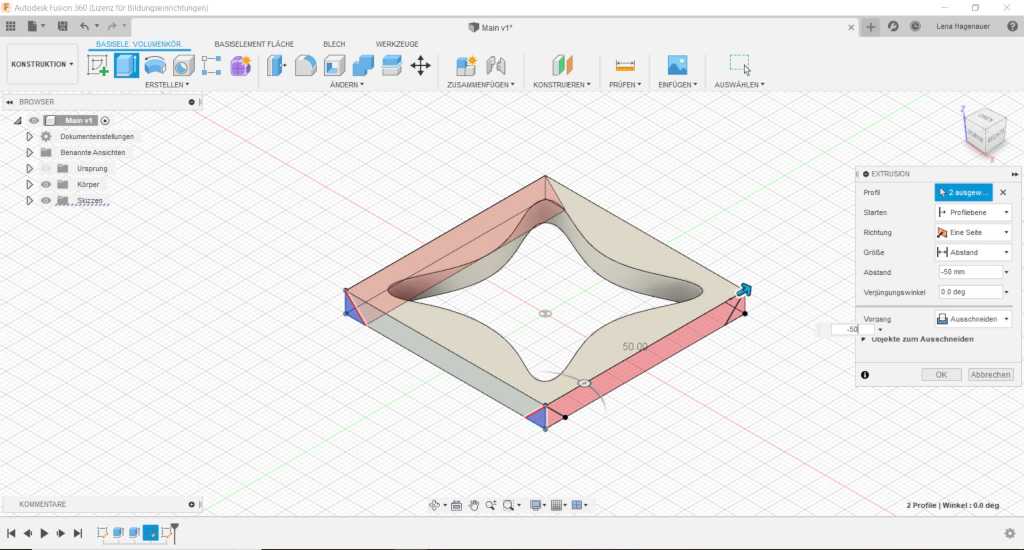Click the Lena Hagenauer account name
The image size is (1024, 550).
pyautogui.click(x=963, y=27)
